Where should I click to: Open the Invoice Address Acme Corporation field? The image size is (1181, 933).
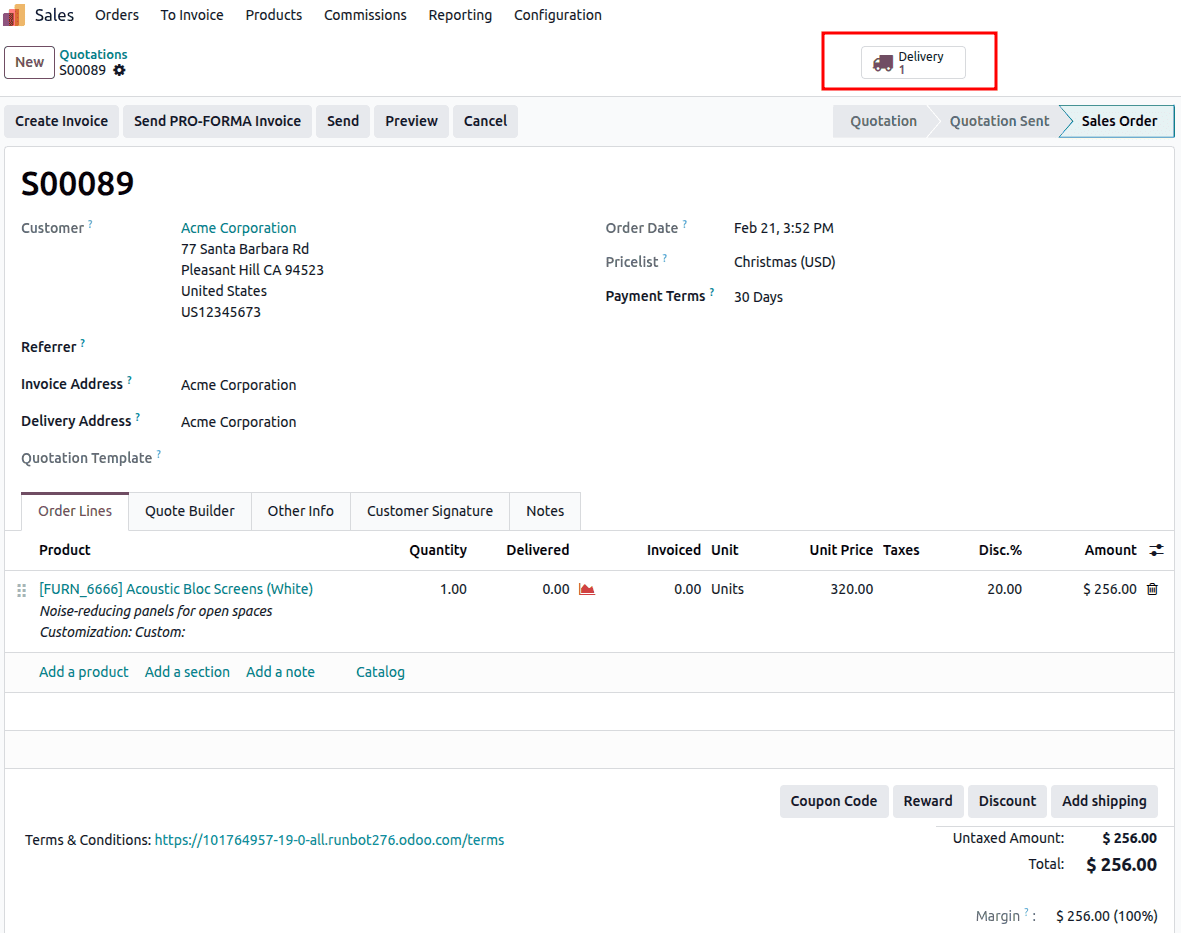point(239,385)
